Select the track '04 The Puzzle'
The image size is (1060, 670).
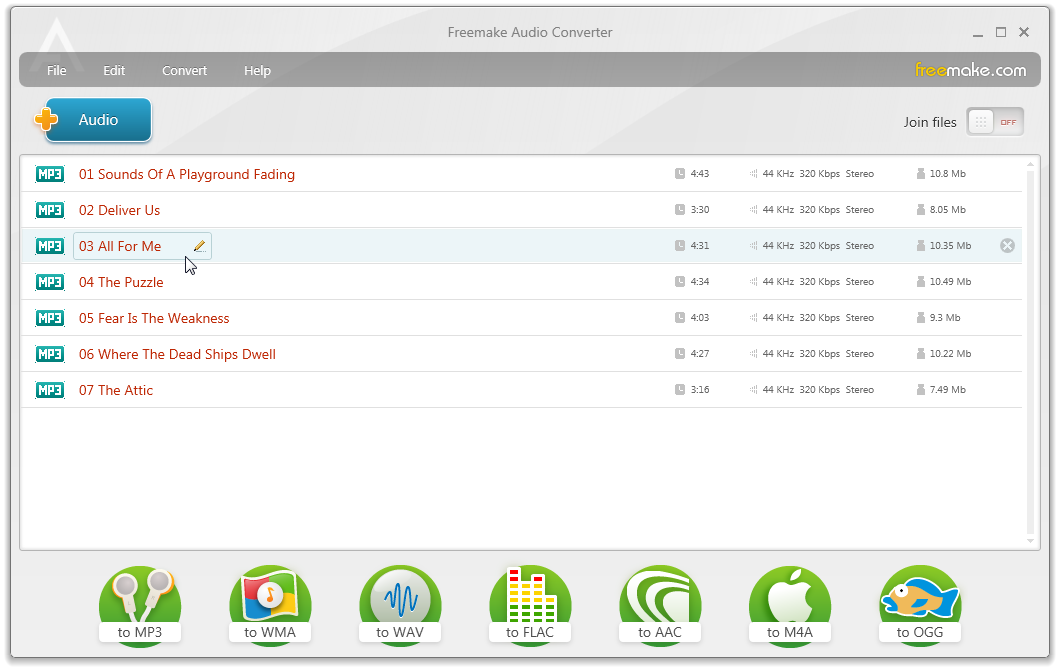(x=121, y=282)
